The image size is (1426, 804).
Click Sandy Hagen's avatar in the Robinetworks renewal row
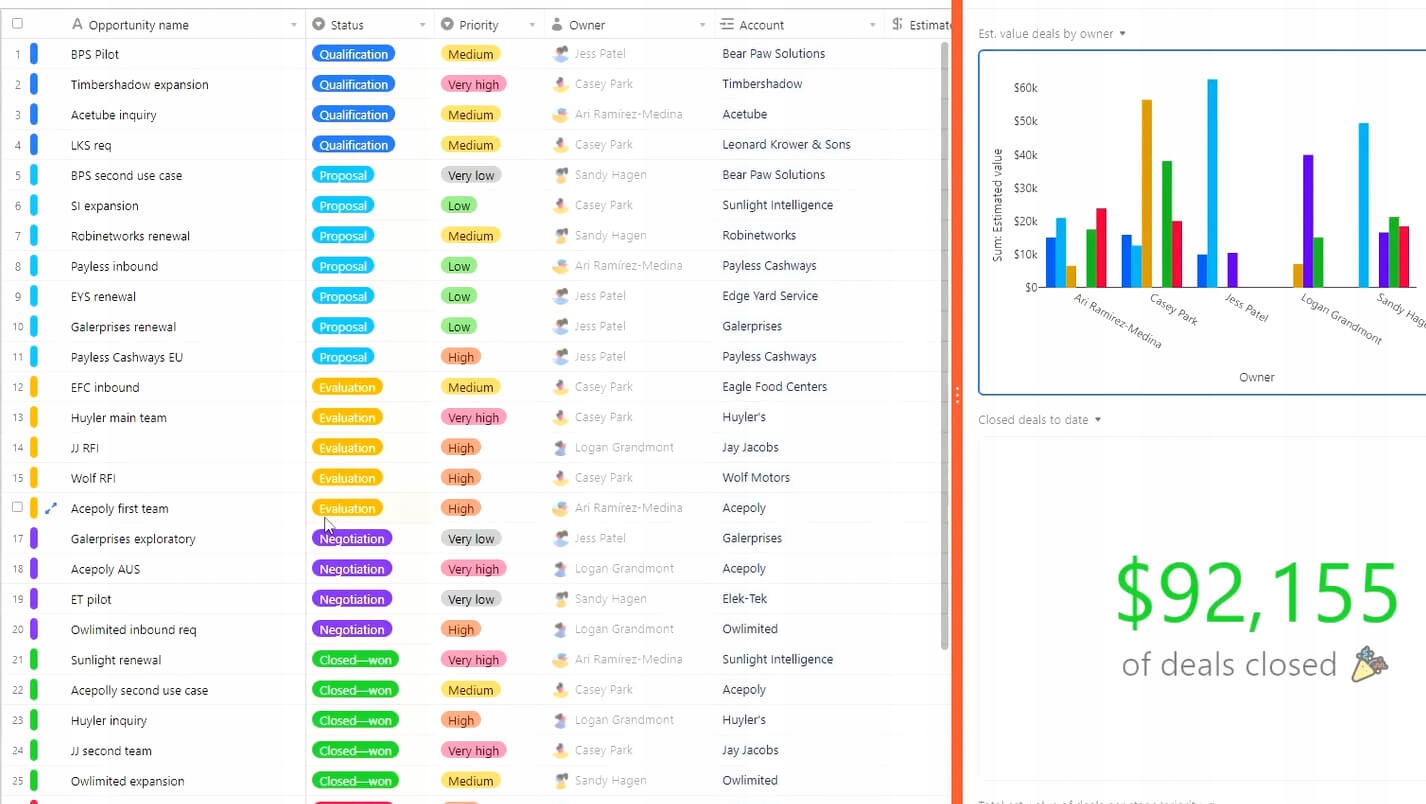coord(561,235)
